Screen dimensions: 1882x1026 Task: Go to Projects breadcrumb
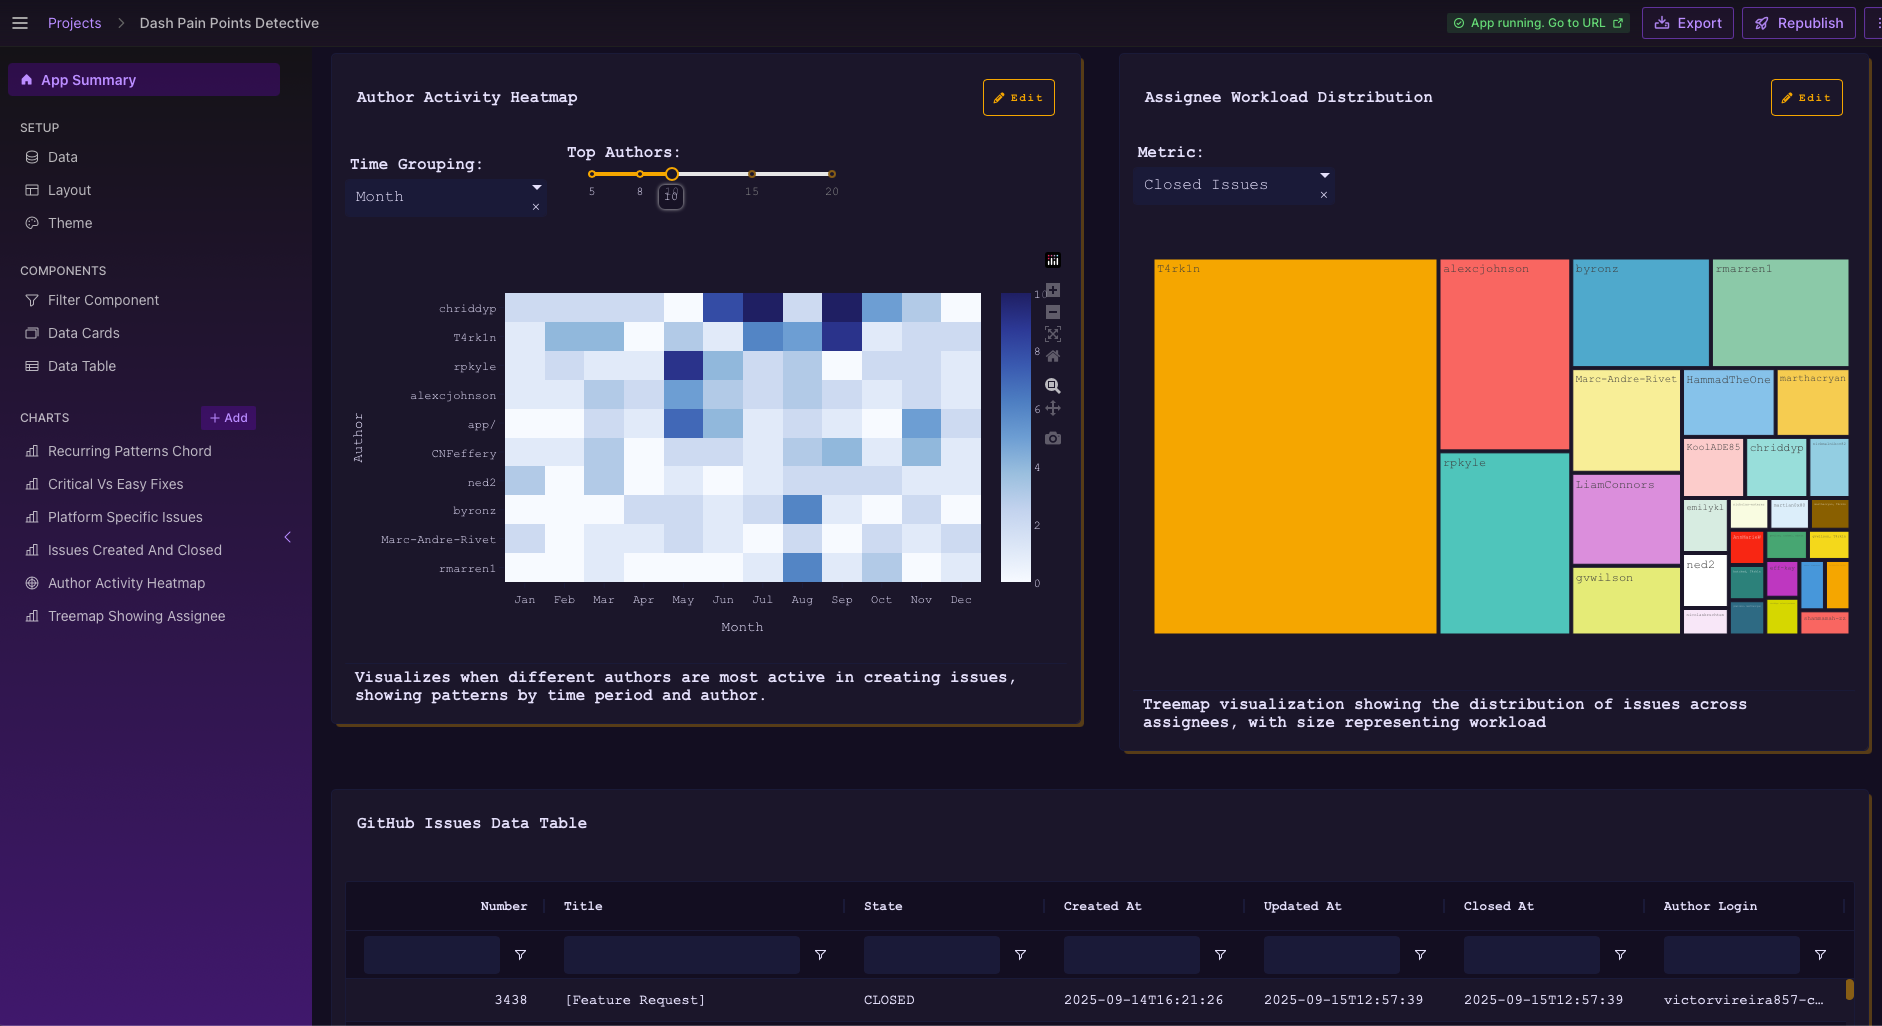click(75, 23)
